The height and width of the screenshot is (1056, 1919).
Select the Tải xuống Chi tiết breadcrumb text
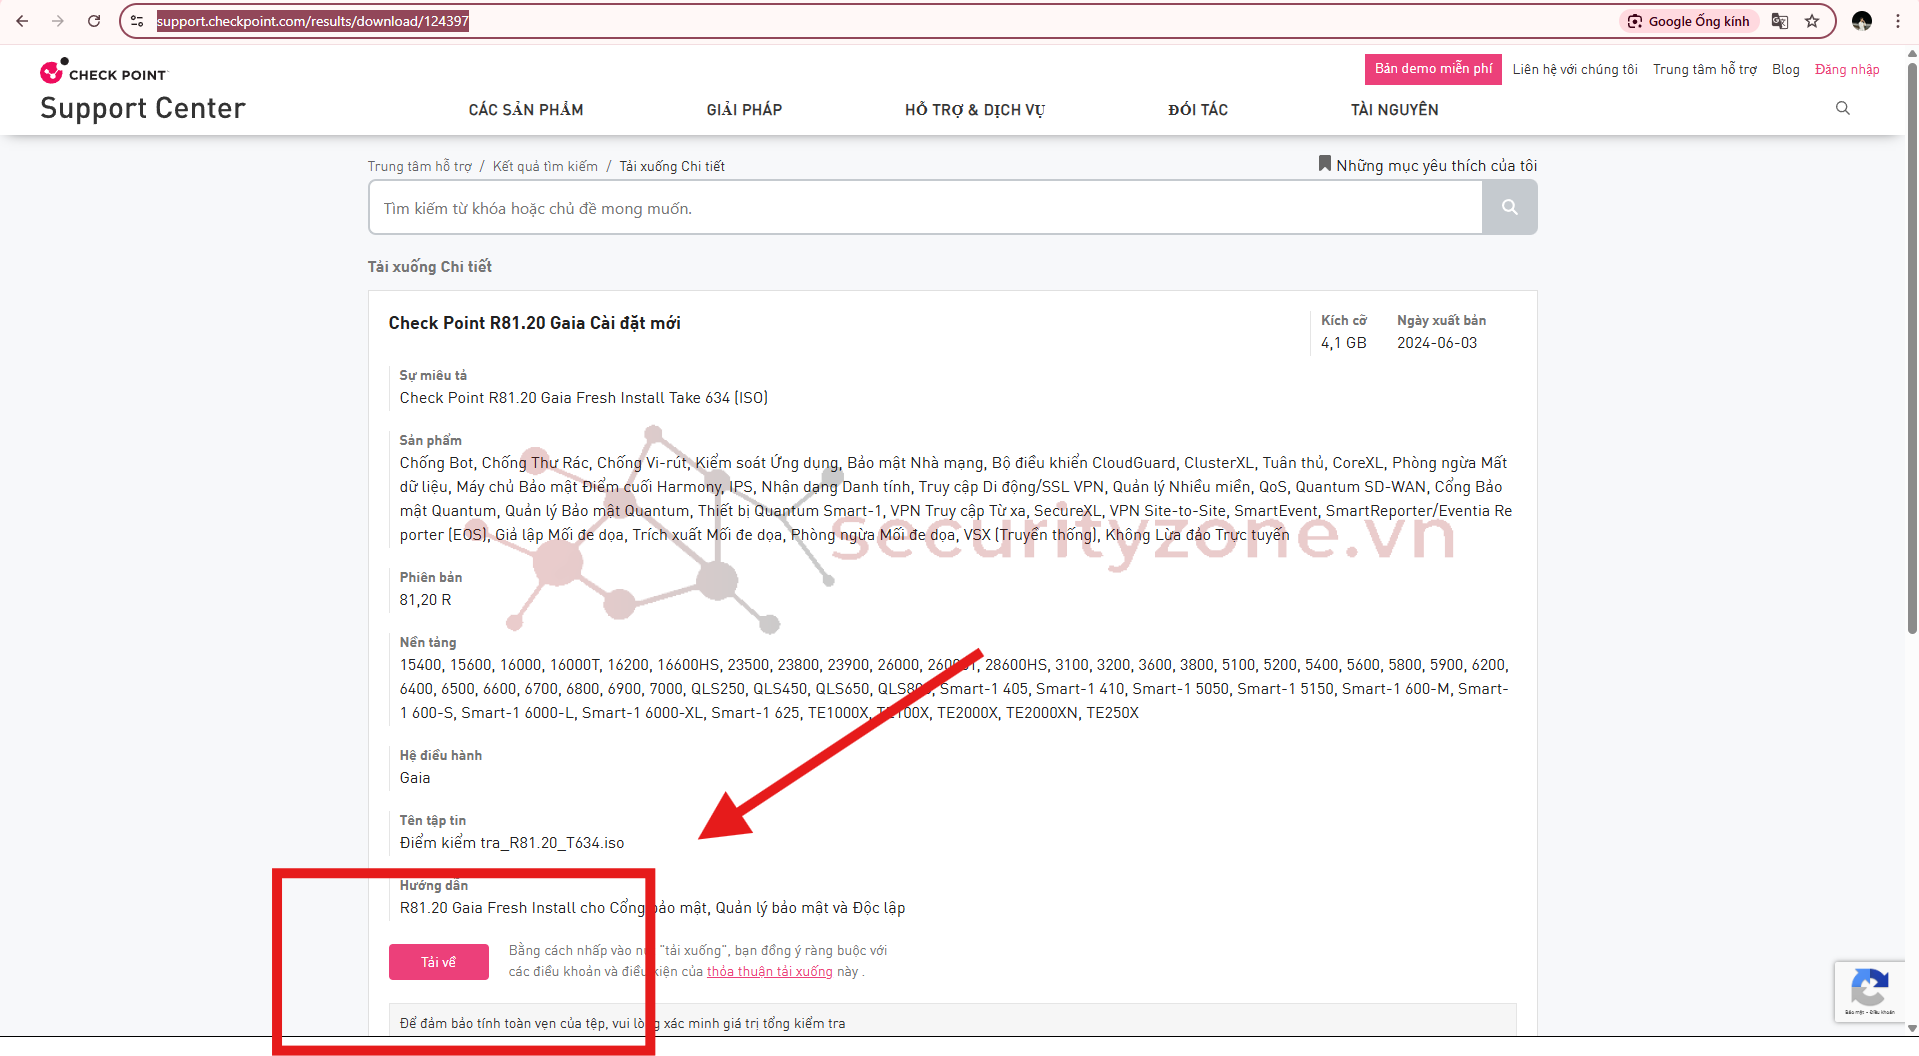(672, 166)
